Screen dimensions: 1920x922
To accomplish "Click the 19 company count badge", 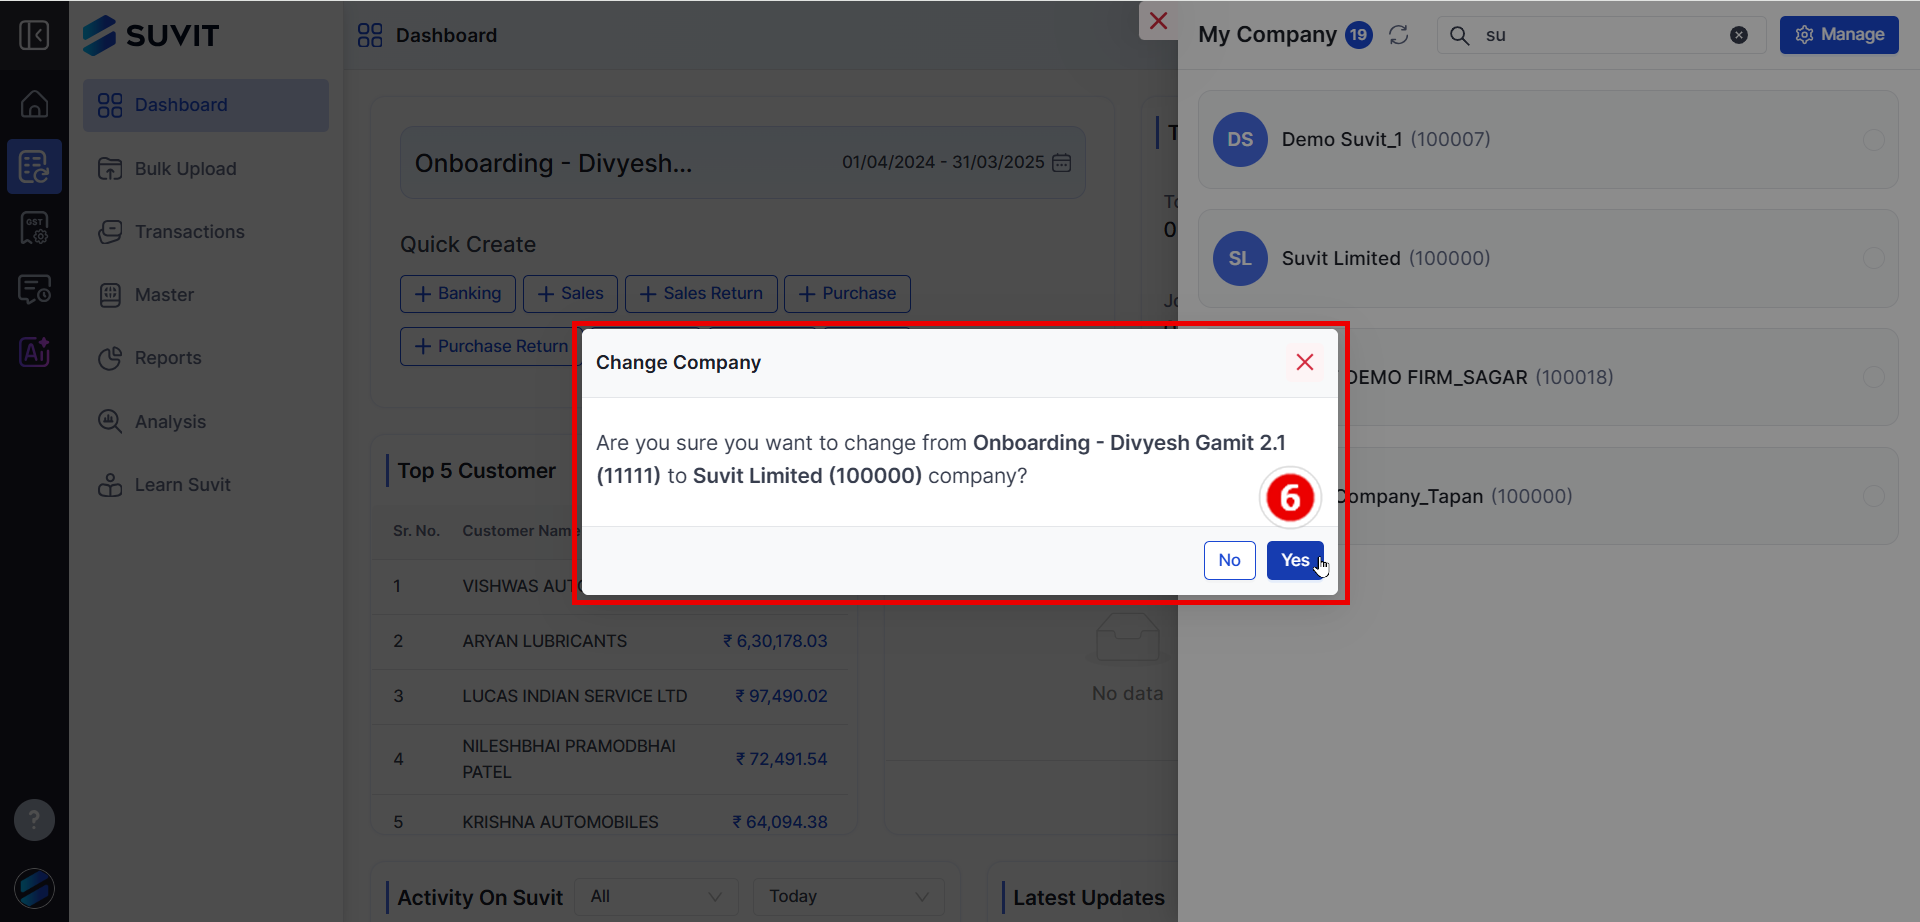I will pos(1358,35).
